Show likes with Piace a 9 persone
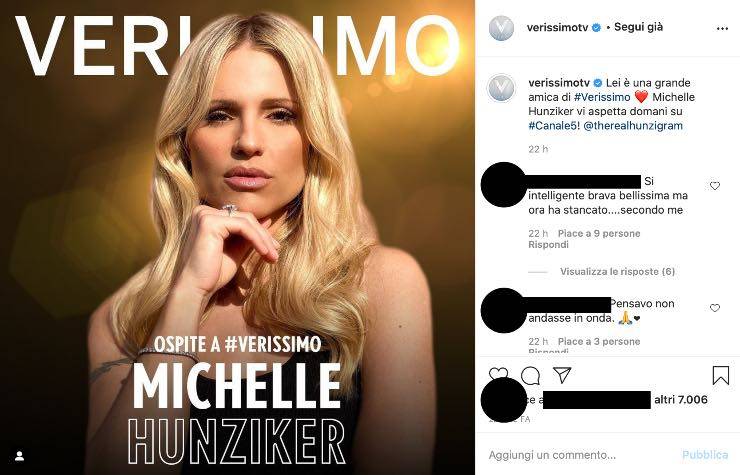 point(598,233)
